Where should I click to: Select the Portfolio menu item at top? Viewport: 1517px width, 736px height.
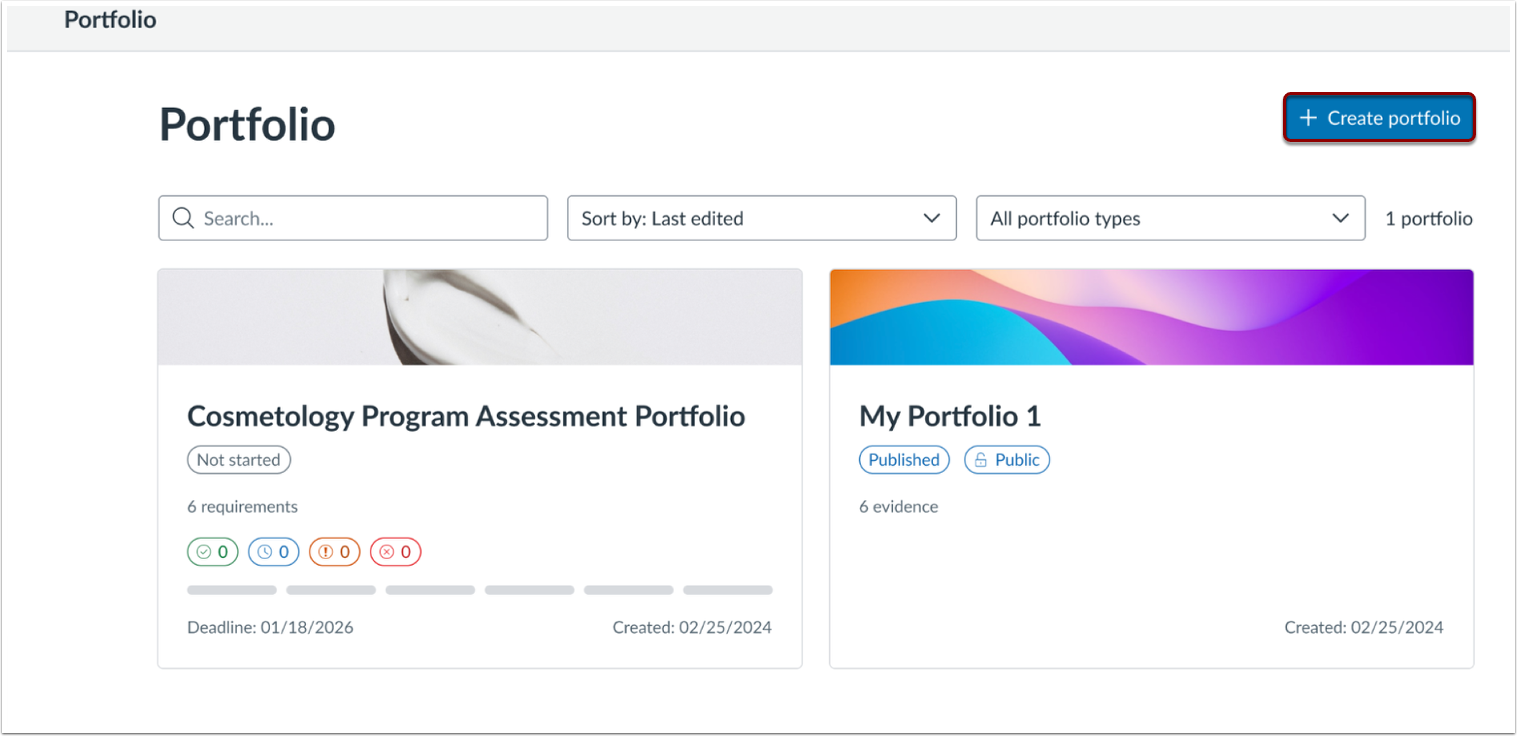[x=110, y=19]
